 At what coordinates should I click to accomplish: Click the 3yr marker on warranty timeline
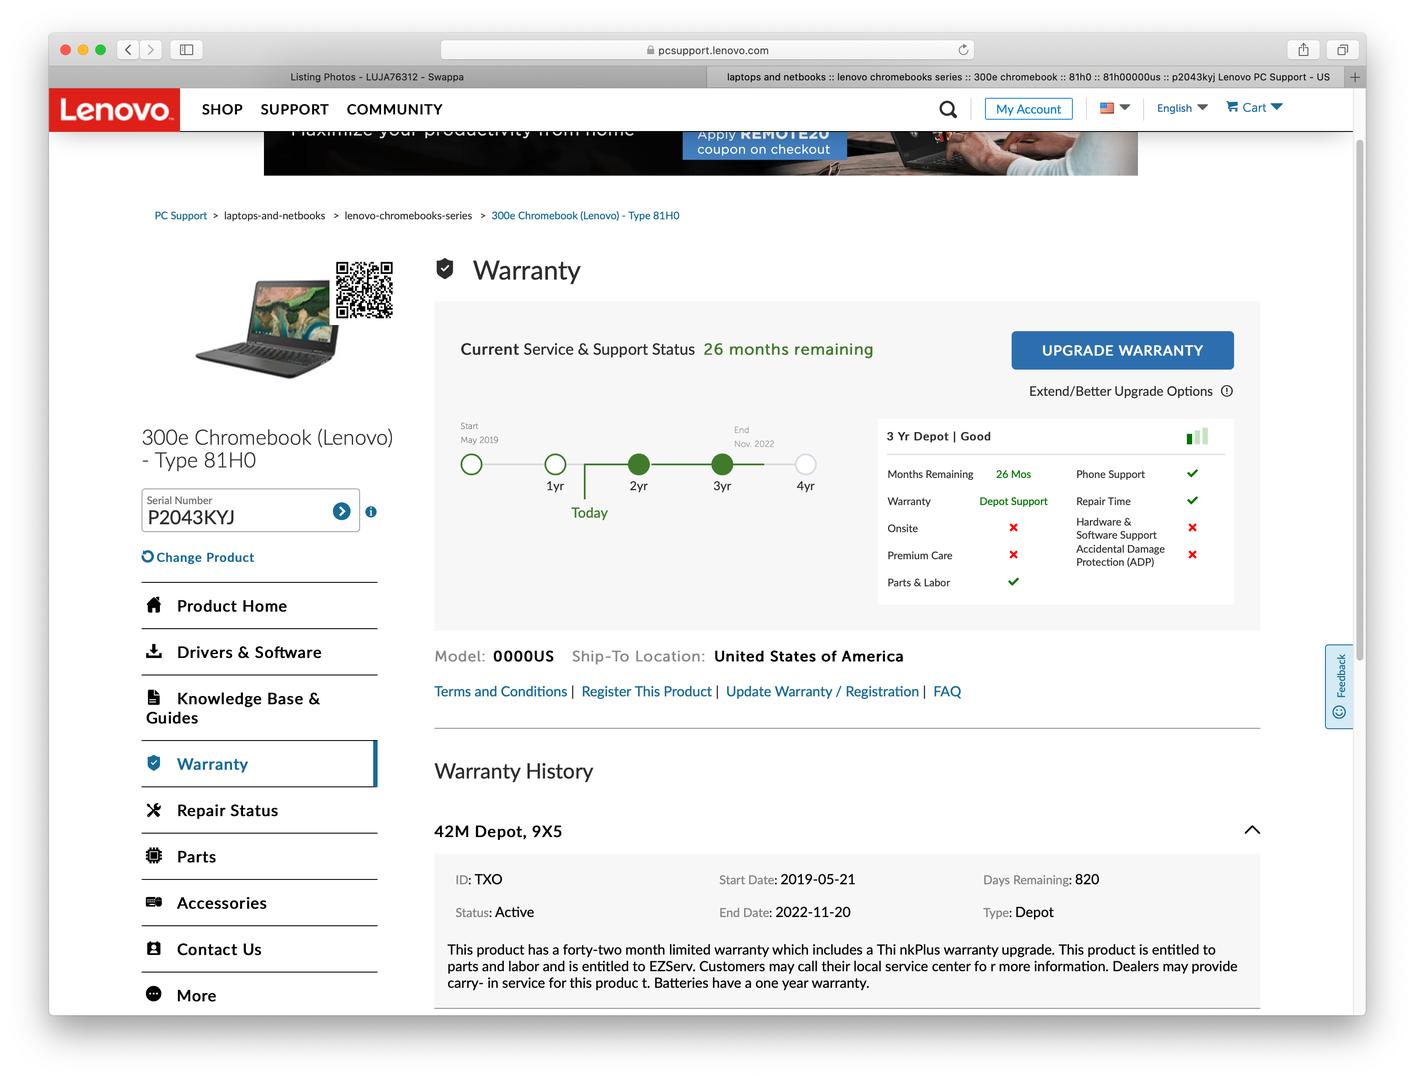(x=722, y=464)
